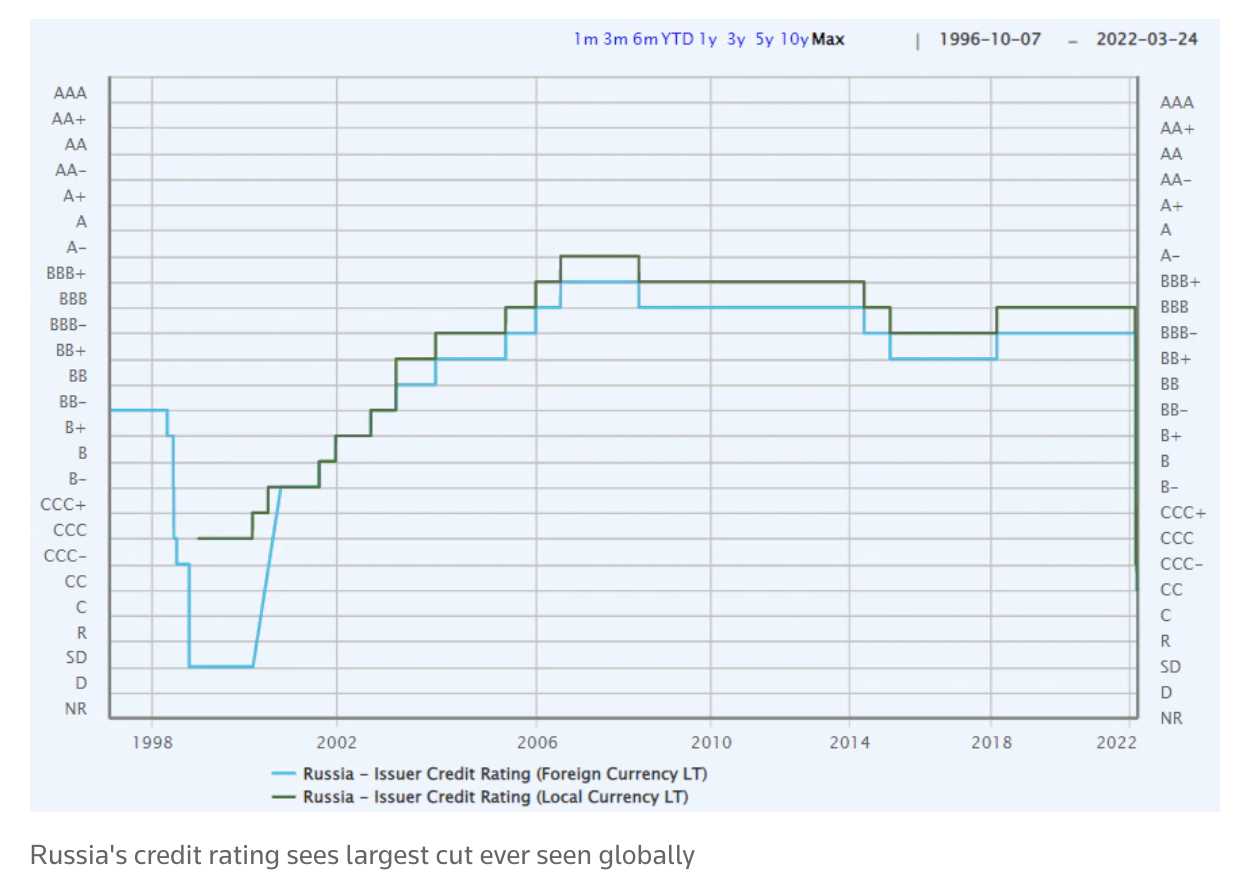Click the 2014 x-axis label
Screen dimensions: 1236x876
click(x=849, y=742)
